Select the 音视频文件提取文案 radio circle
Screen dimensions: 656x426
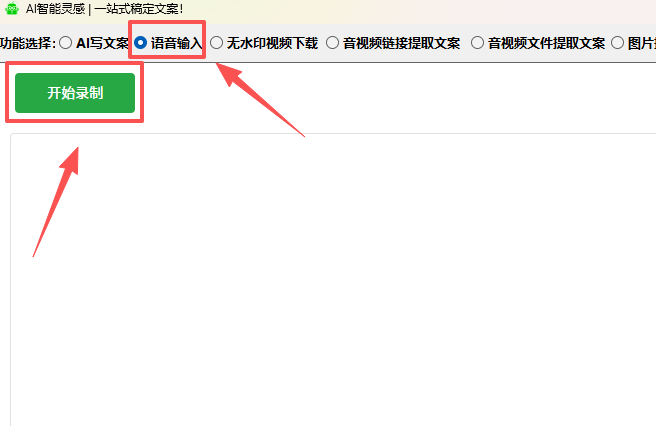pyautogui.click(x=477, y=43)
